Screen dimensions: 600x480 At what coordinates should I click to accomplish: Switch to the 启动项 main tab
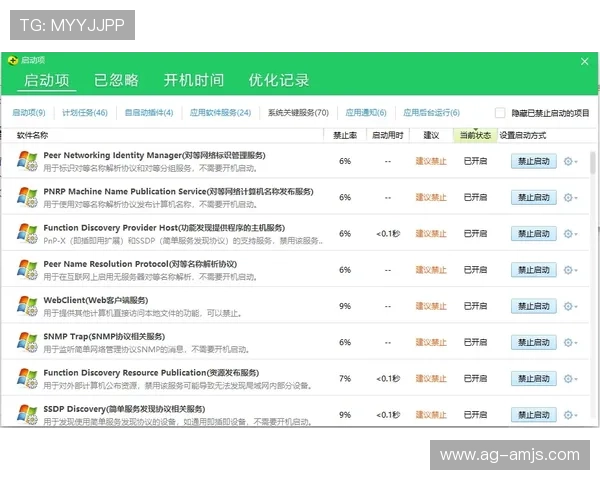(x=47, y=80)
